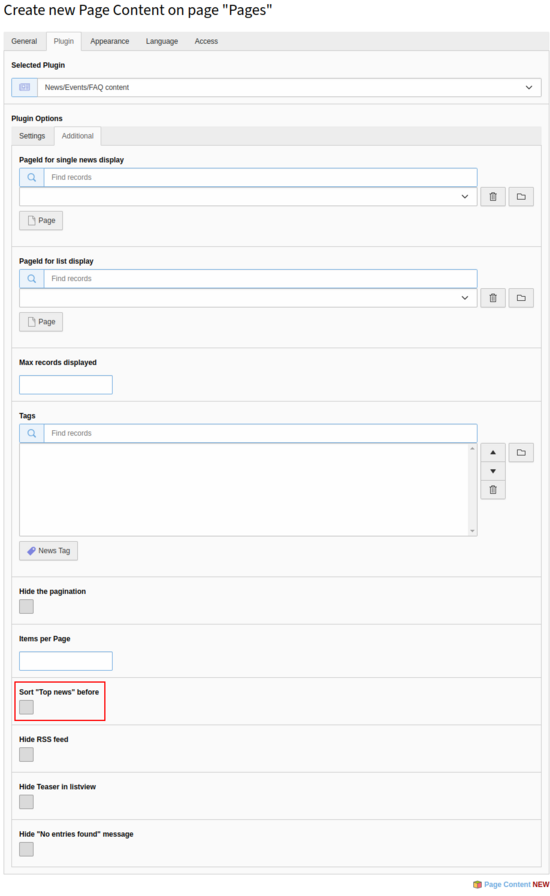Open the Appearance tab
The image size is (550, 896).
tap(109, 41)
